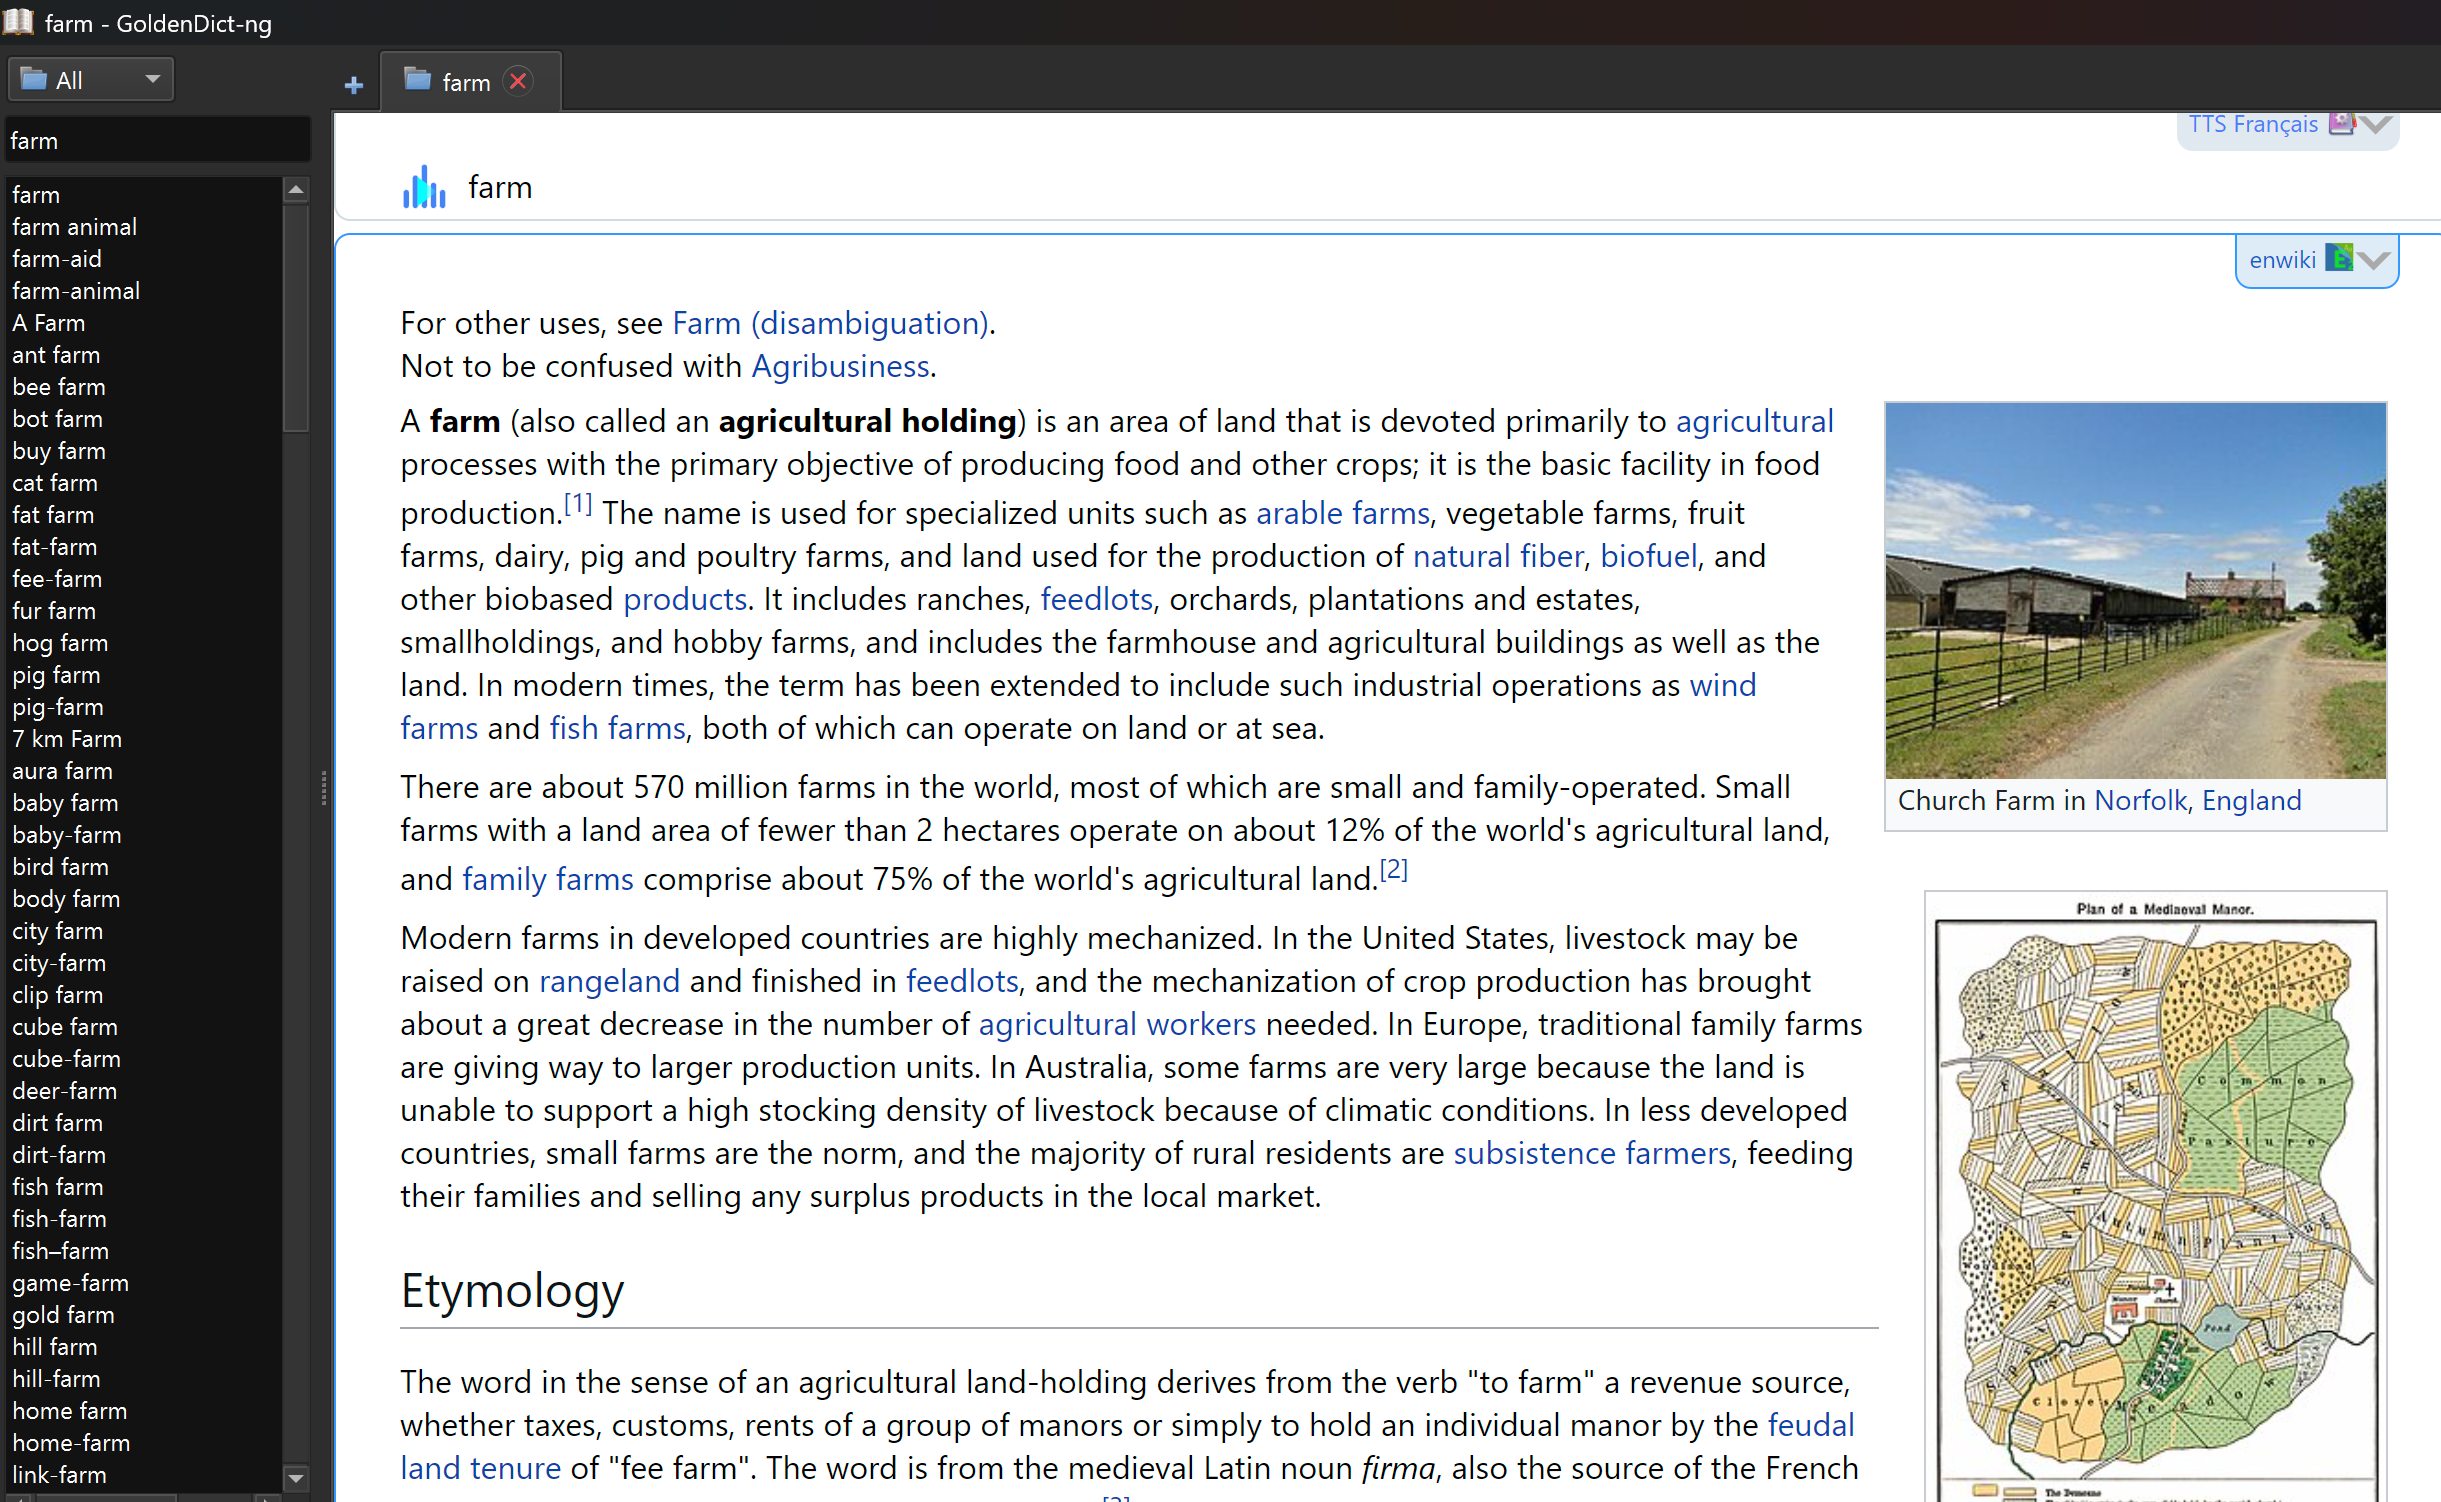Select the farm tab
The image size is (2441, 1502).
click(x=466, y=83)
